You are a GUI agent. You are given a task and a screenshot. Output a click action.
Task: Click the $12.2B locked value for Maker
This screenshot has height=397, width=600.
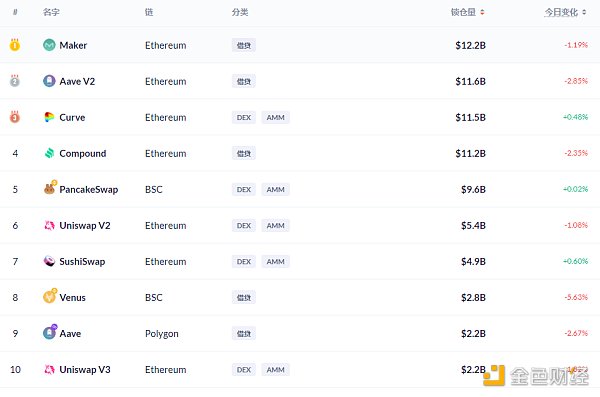470,46
